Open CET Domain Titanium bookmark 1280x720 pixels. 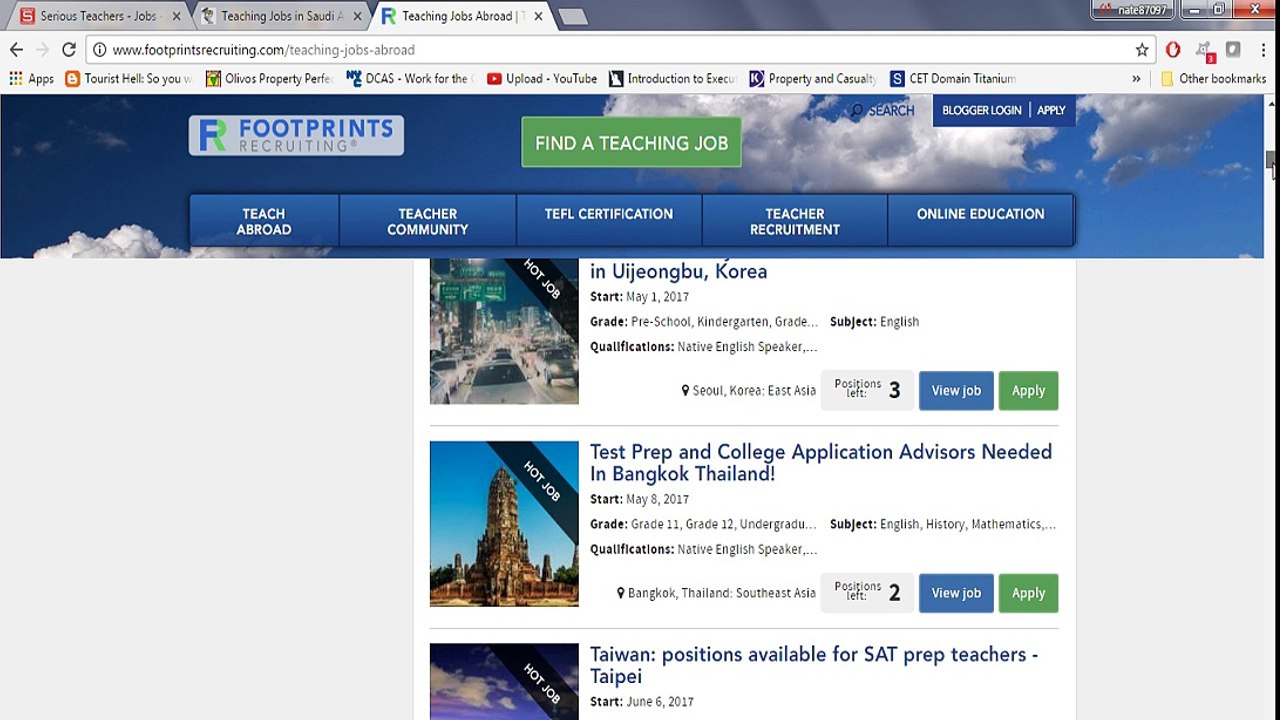click(x=953, y=79)
